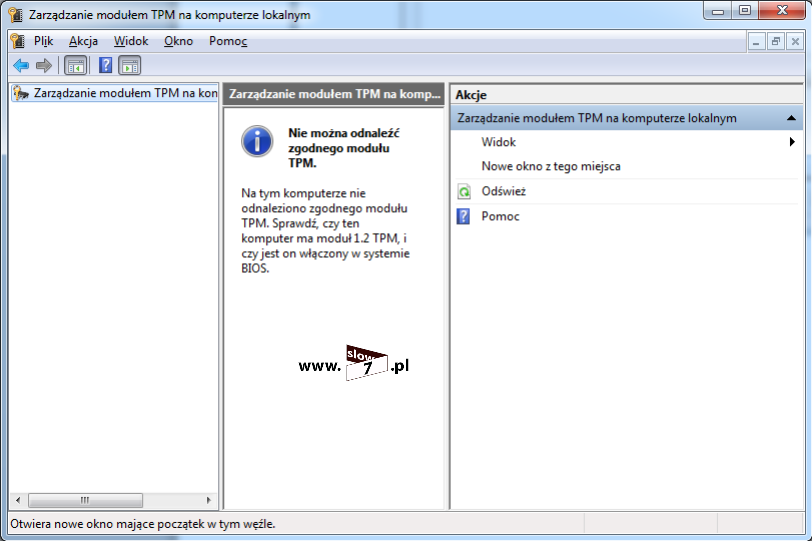Restore the inner MDI child window
Screen dimensions: 812x541
[x=775, y=41]
